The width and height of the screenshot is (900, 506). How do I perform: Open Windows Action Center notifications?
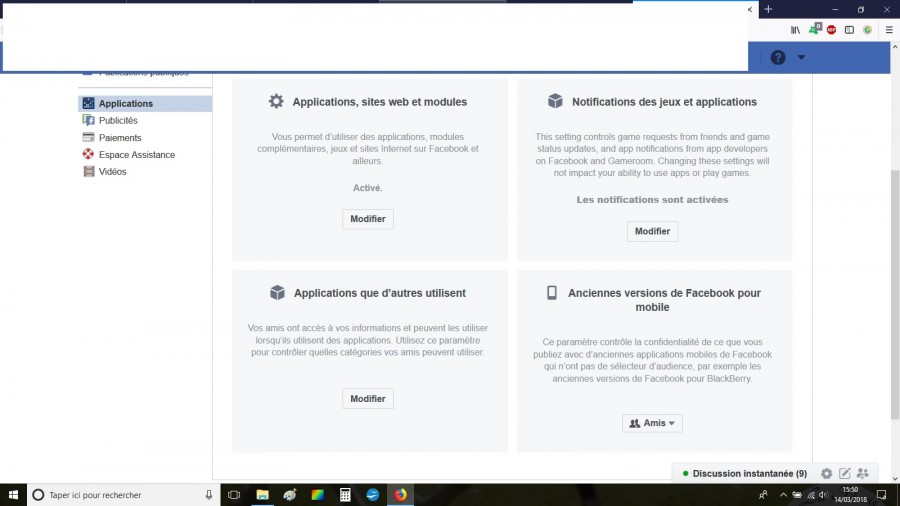882,495
